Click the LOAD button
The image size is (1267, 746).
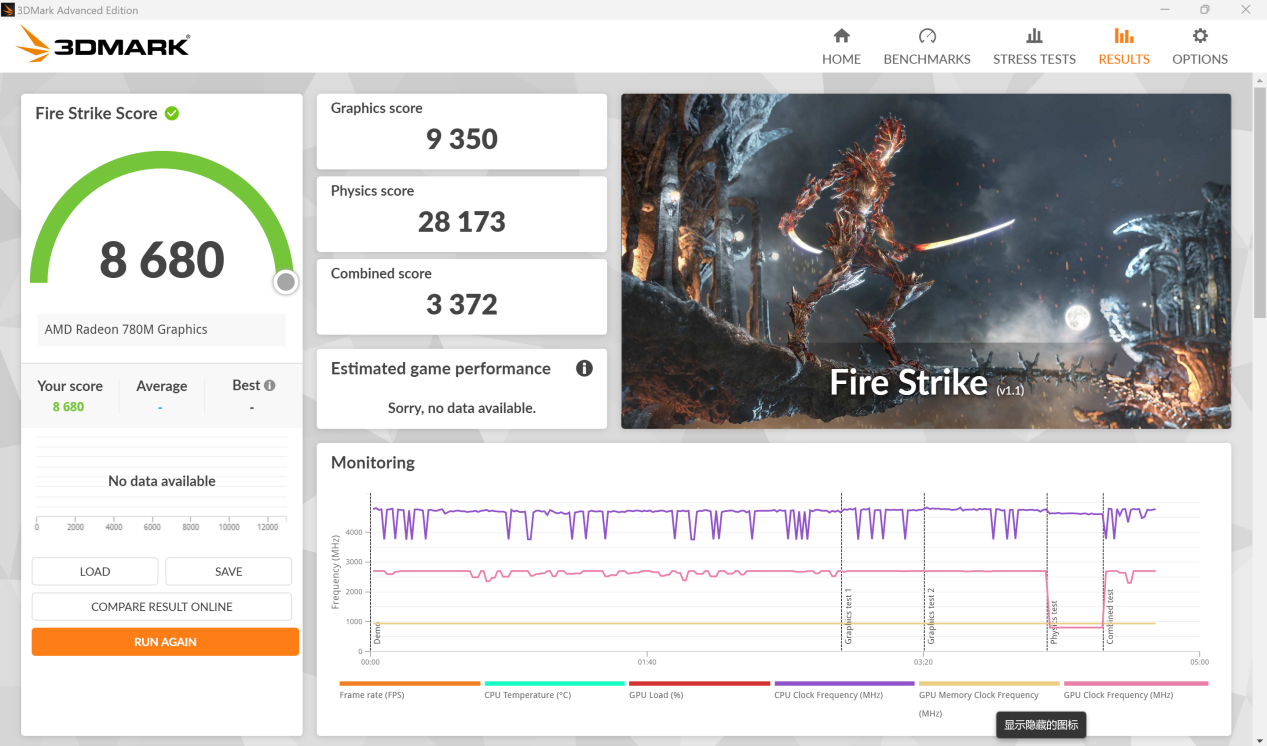[x=95, y=571]
